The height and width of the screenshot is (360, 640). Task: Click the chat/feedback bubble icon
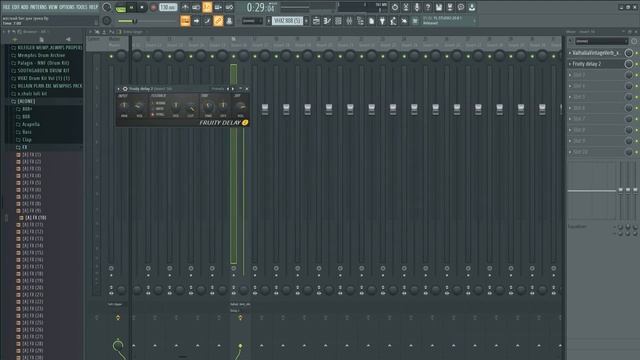click(x=461, y=7)
